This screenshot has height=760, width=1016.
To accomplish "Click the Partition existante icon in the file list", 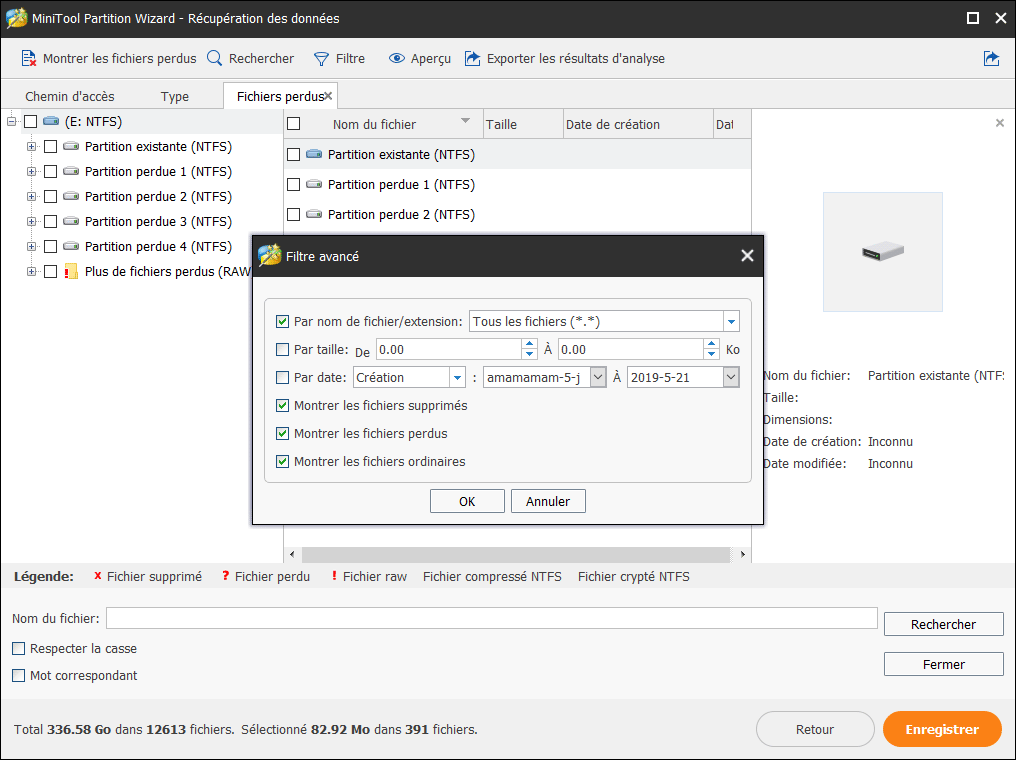I will pyautogui.click(x=314, y=154).
